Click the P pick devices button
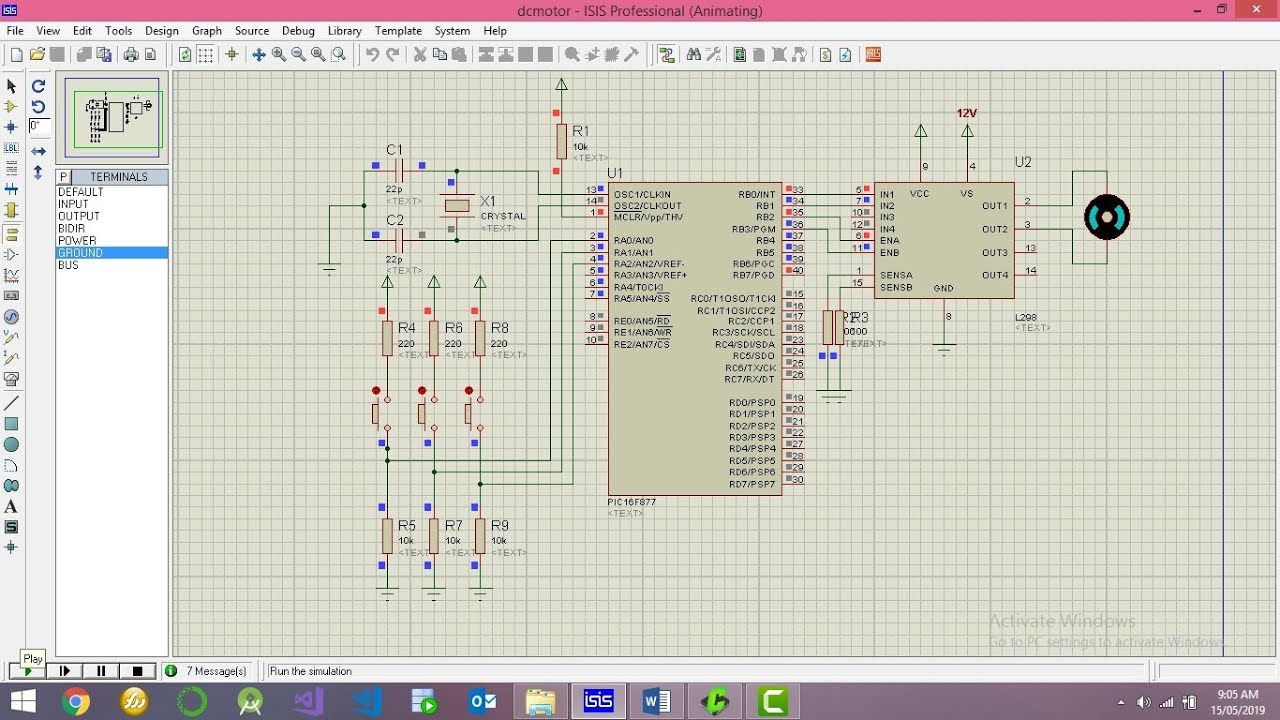This screenshot has width=1280, height=720. pos(63,177)
